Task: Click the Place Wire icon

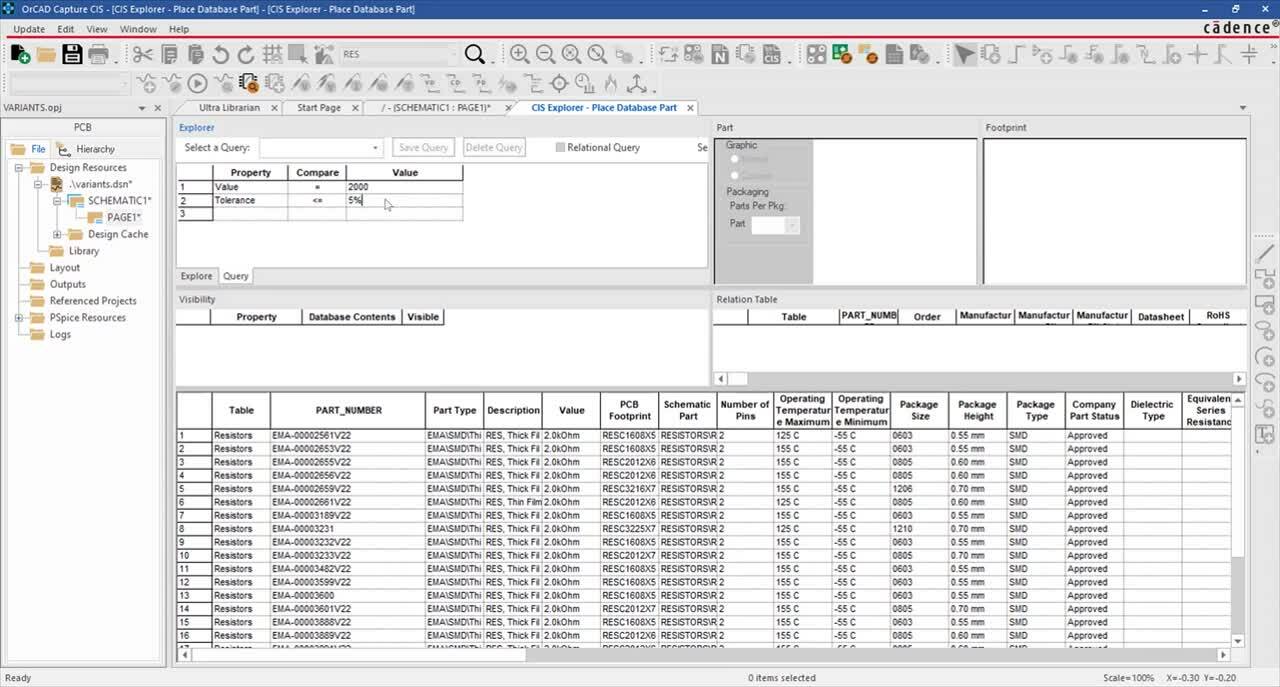Action: point(1017,54)
